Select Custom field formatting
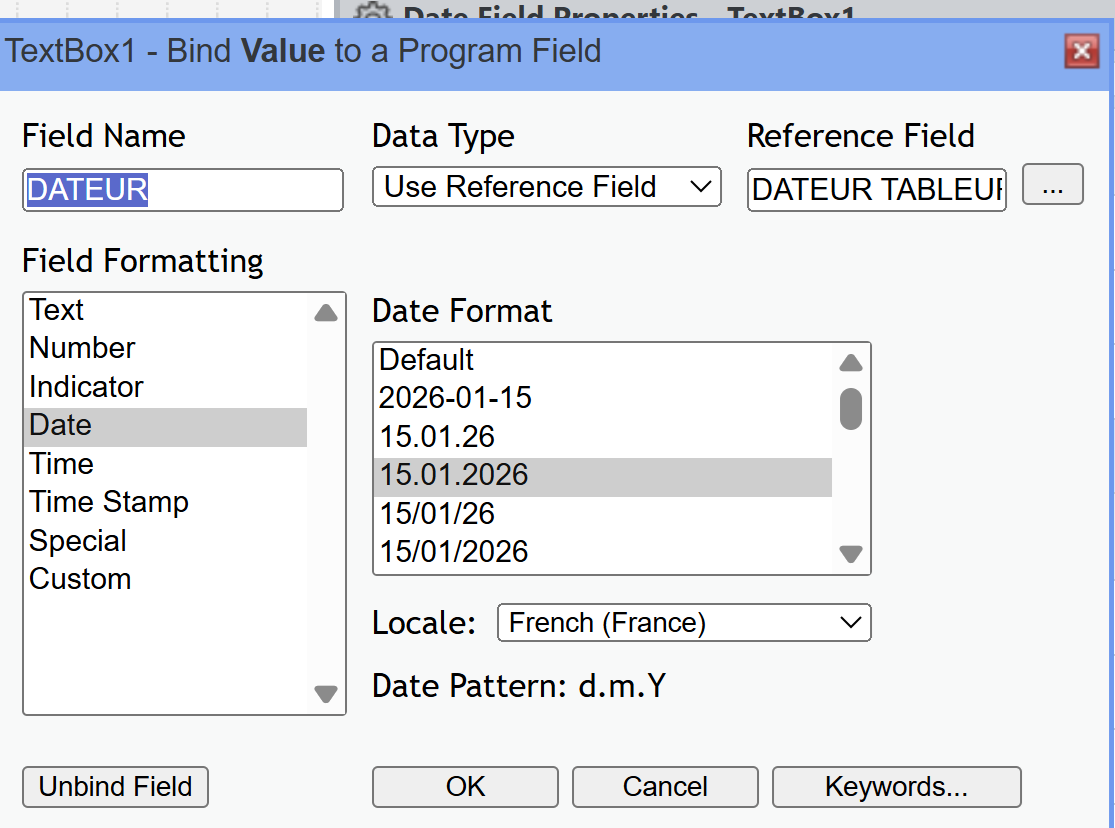 [80, 579]
